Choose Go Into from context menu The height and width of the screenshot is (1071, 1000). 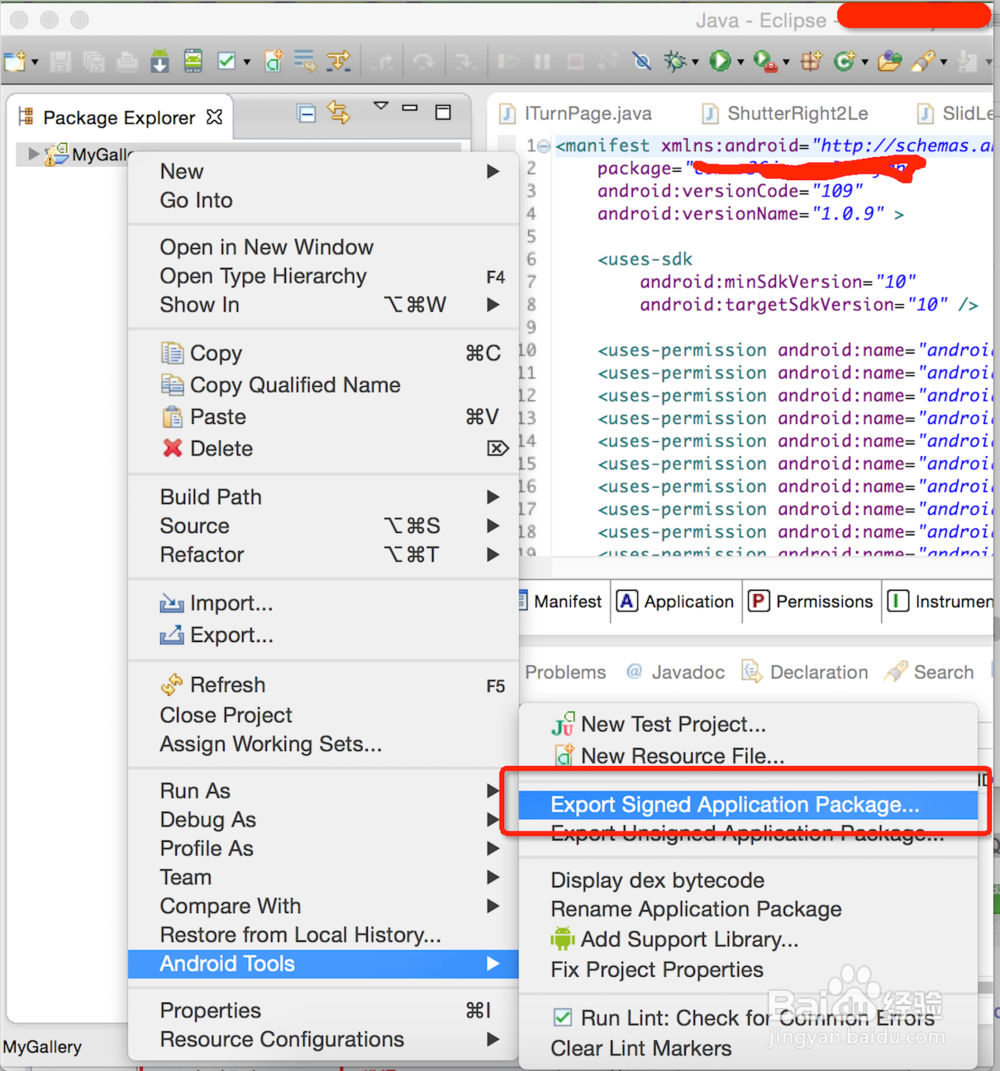(323, 200)
